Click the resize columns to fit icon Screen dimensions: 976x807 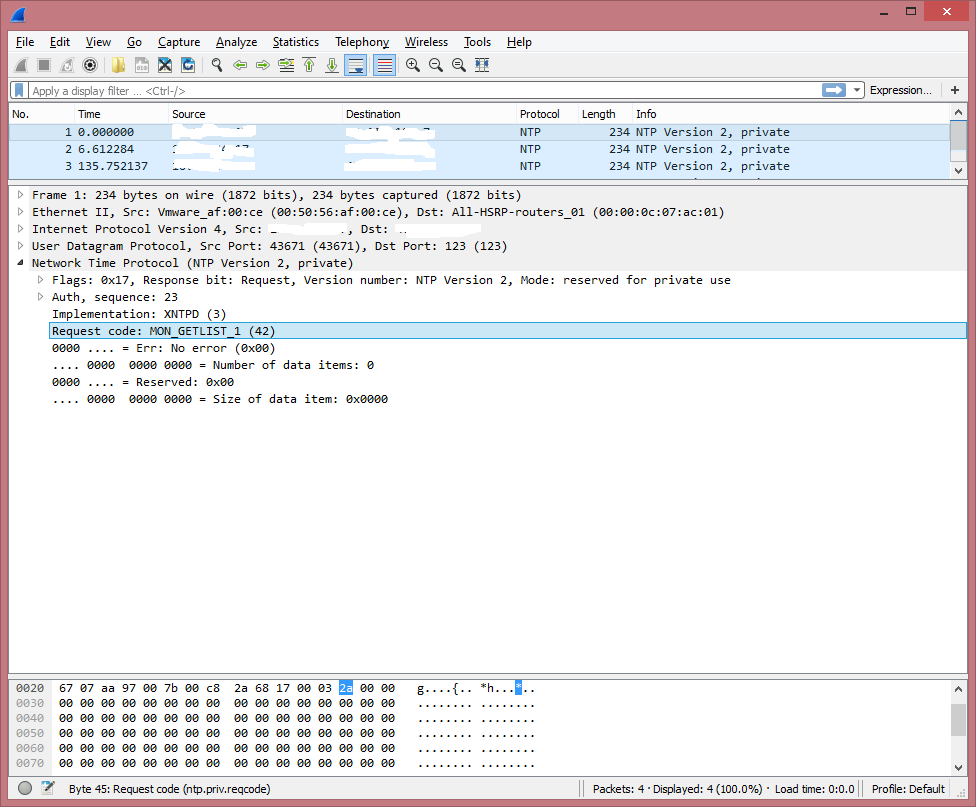coord(482,65)
